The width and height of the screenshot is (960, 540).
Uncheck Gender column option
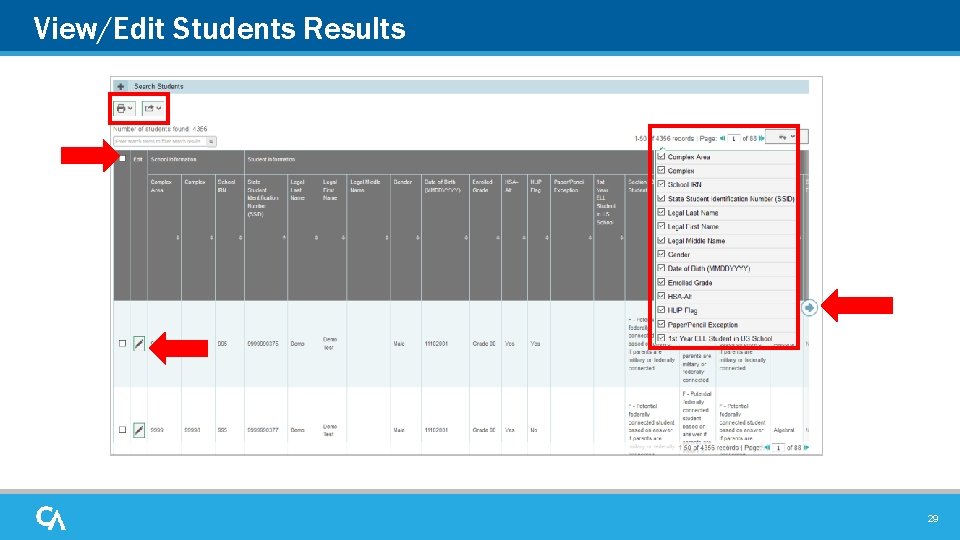pos(661,254)
